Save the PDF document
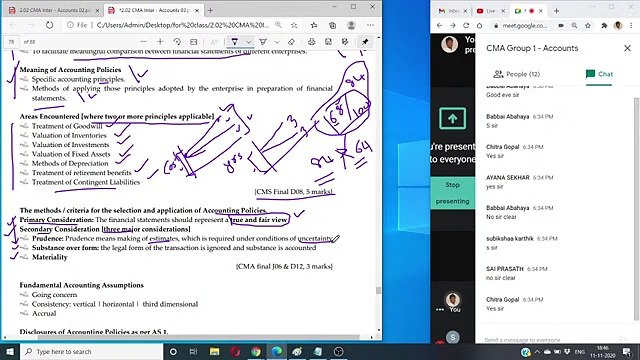The width and height of the screenshot is (640, 360). (328, 42)
